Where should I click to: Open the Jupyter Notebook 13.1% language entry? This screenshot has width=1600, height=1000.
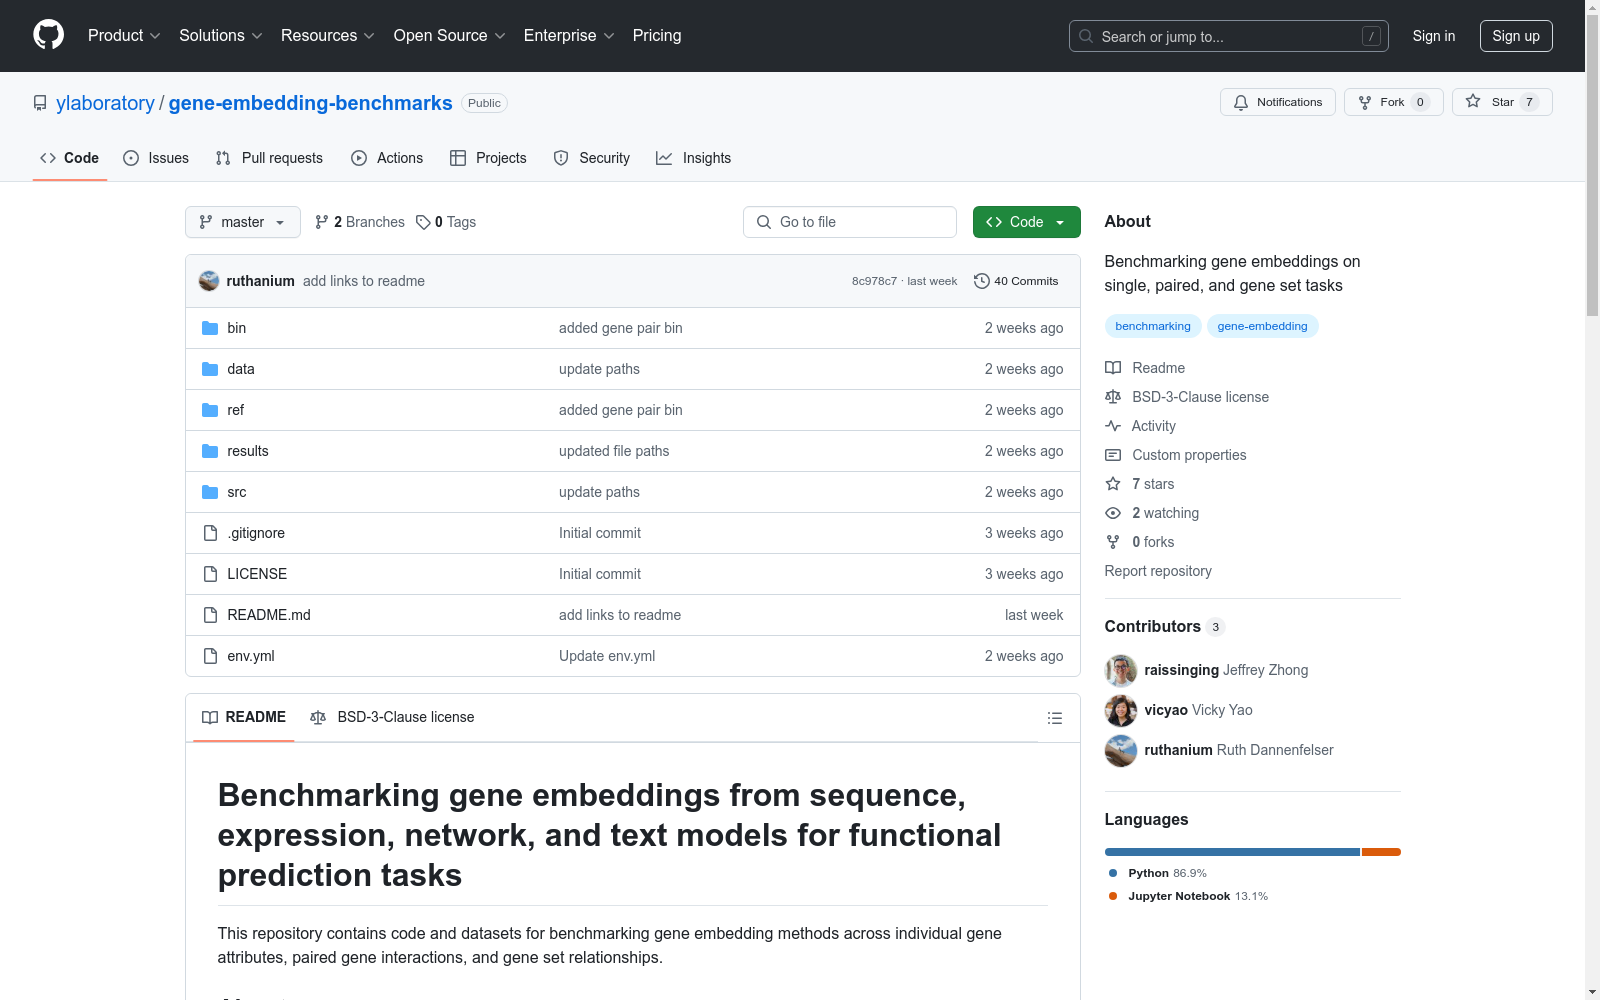(1188, 896)
